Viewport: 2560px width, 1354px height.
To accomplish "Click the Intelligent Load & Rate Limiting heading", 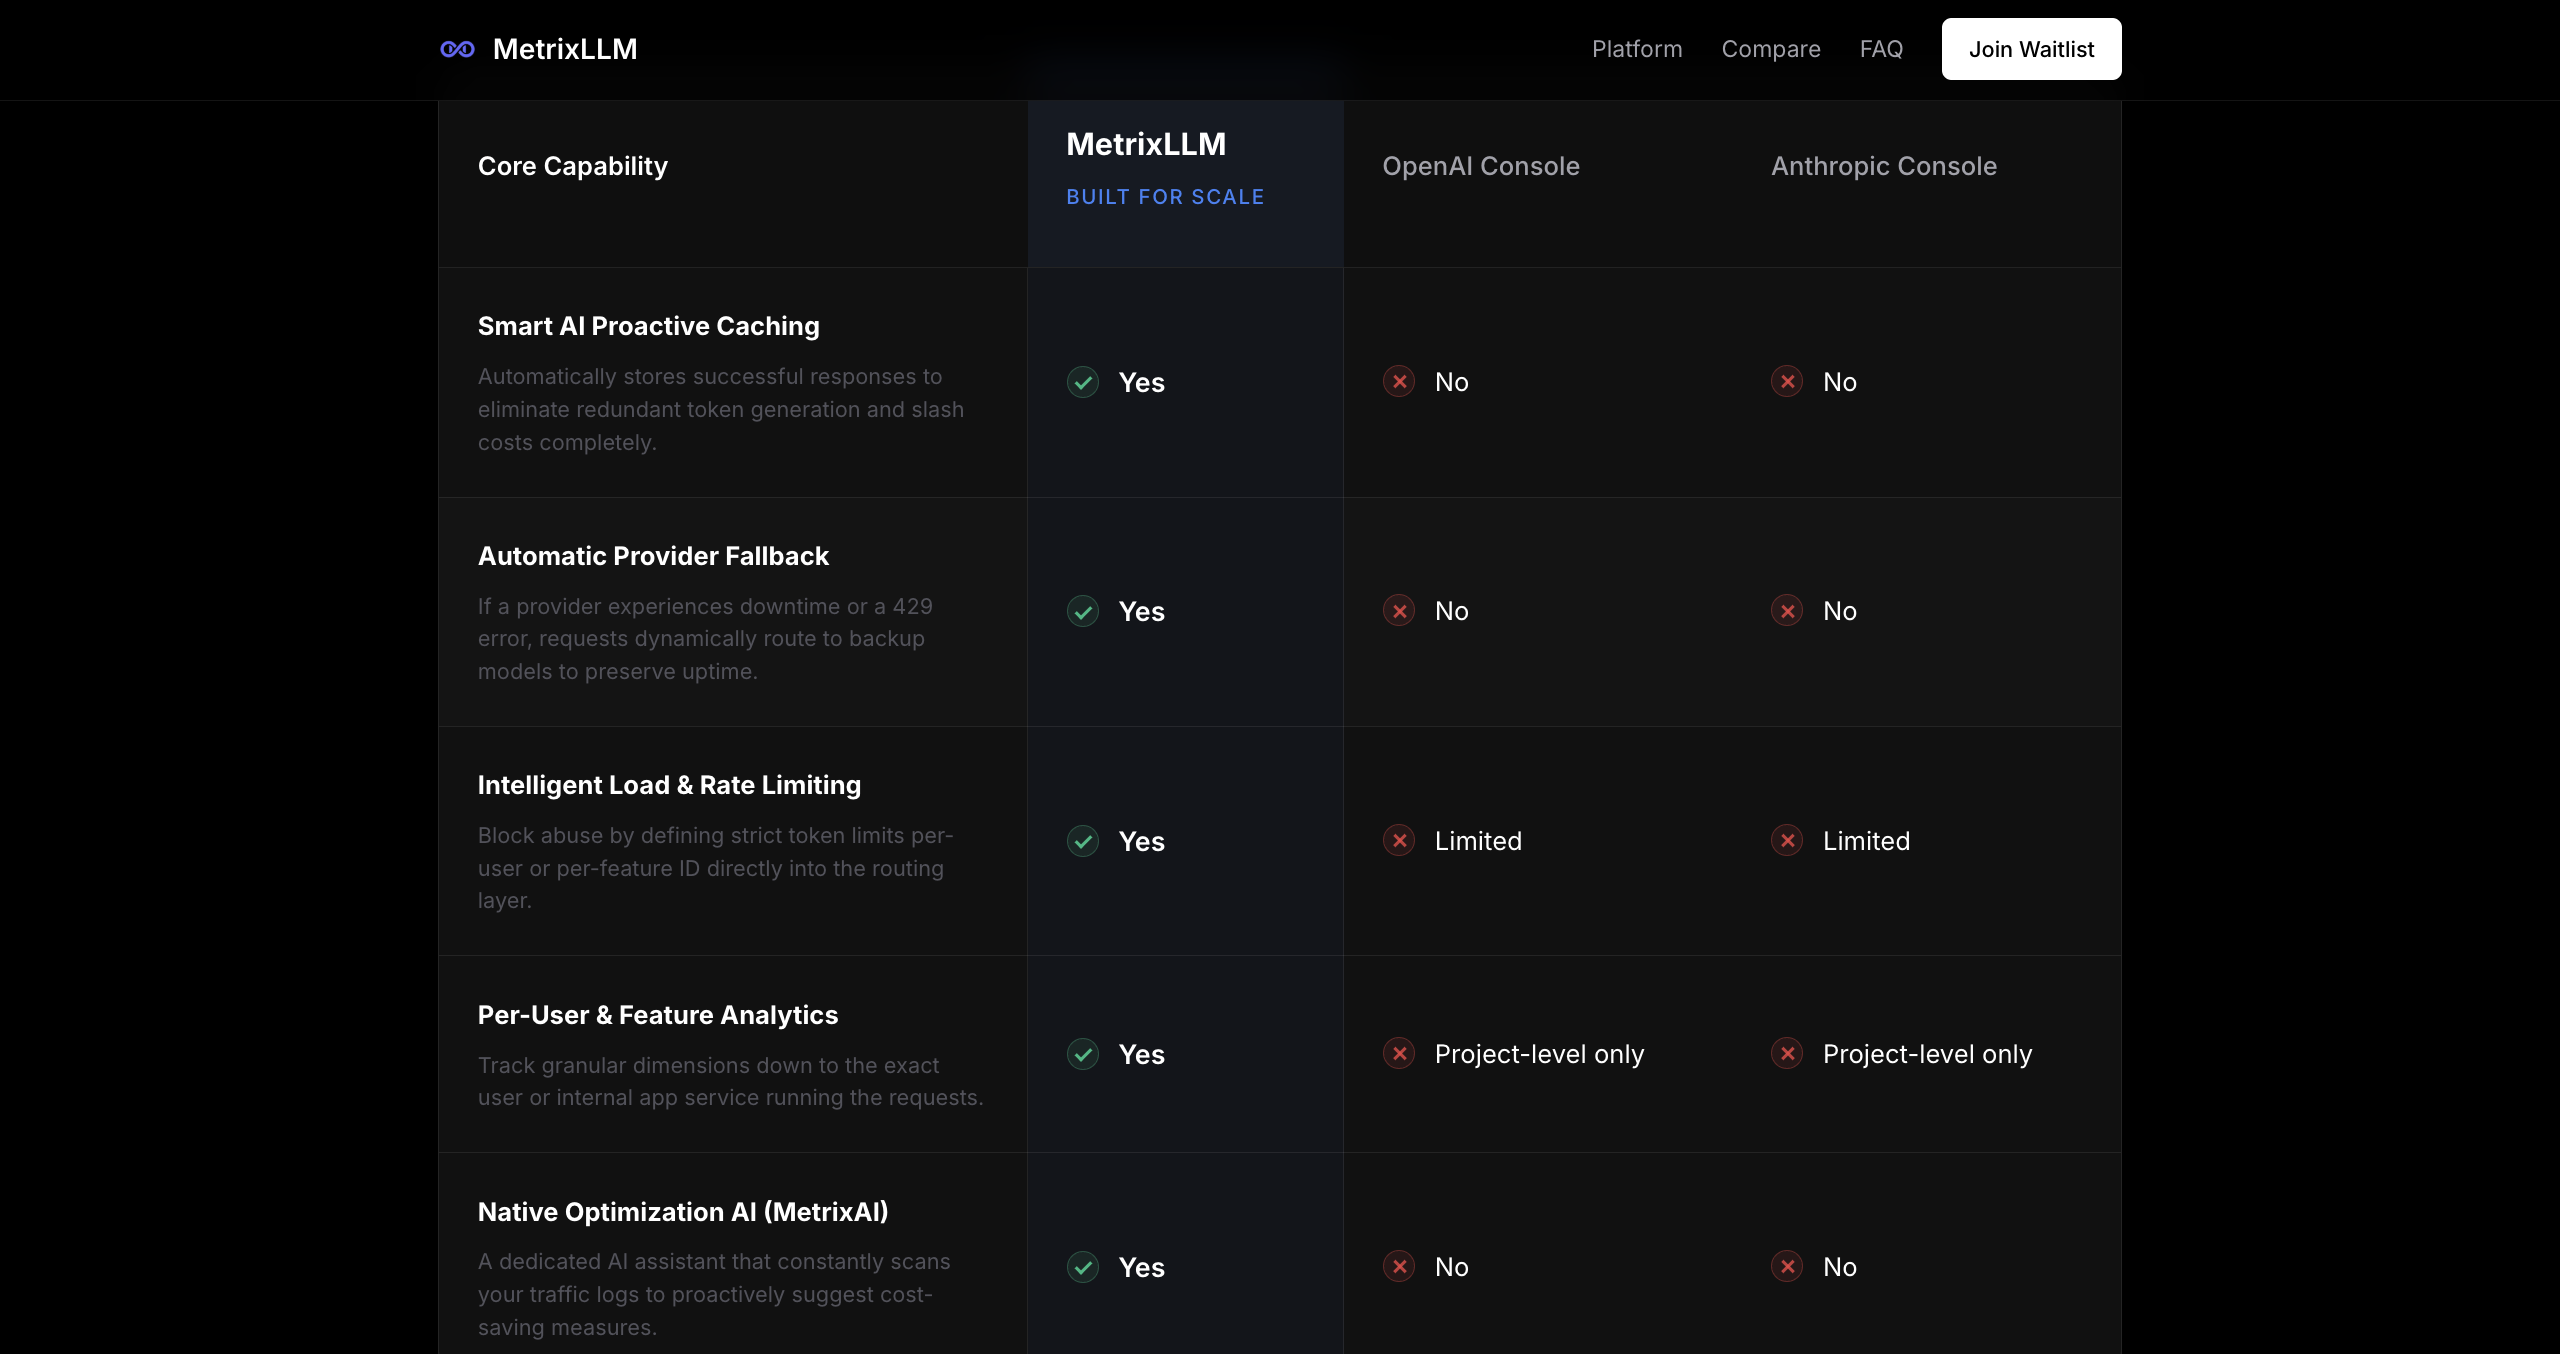I will click(x=669, y=785).
